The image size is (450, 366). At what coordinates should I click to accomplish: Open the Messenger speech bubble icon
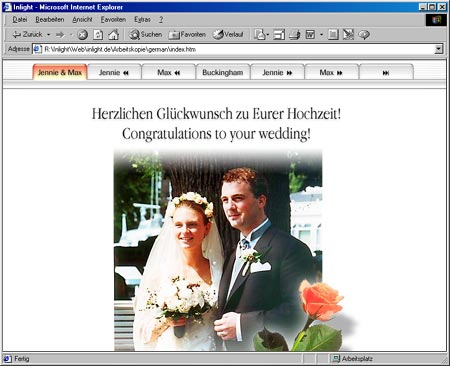click(364, 35)
